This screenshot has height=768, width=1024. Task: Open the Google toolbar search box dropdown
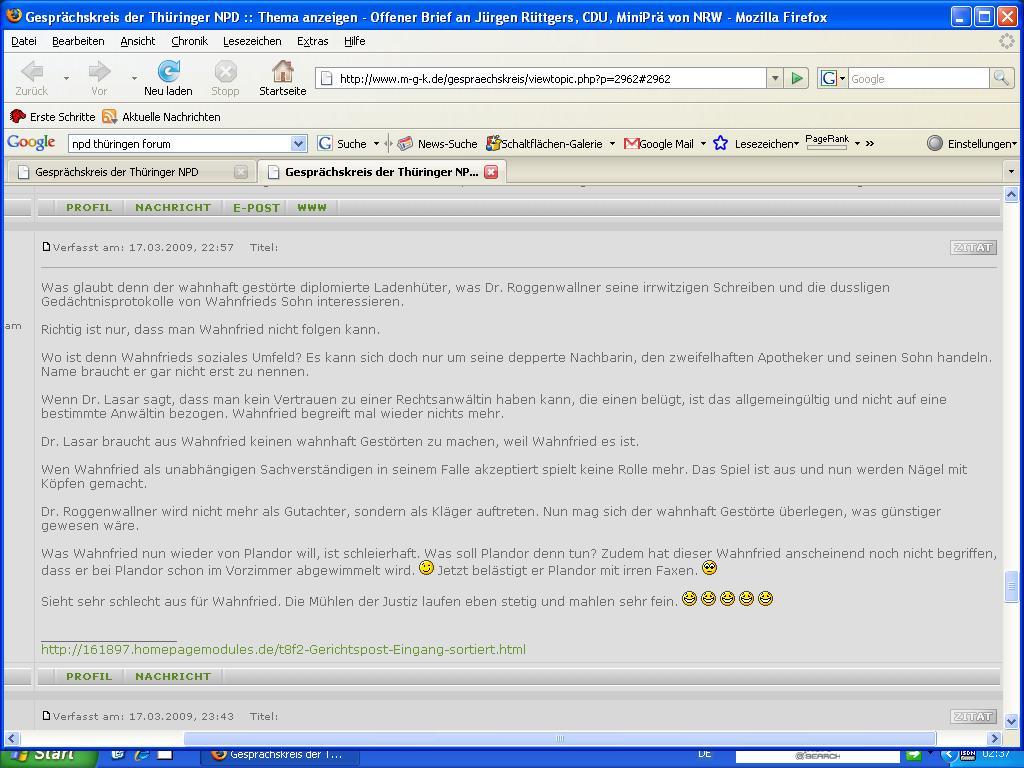click(x=298, y=144)
